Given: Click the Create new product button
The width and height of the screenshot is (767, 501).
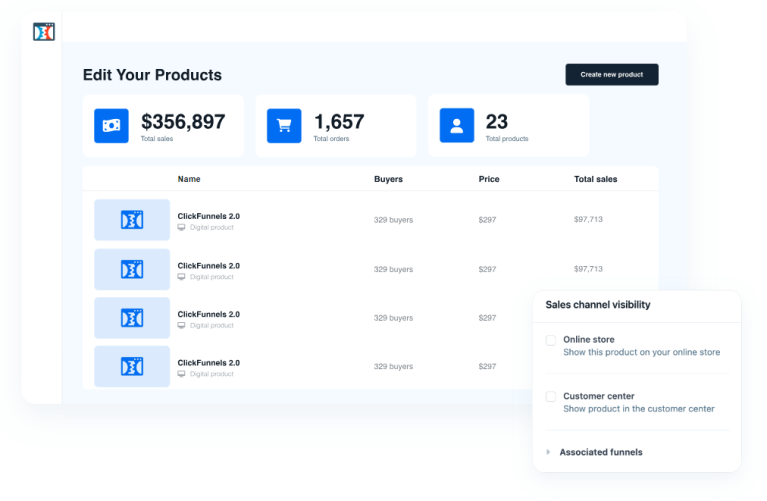Looking at the screenshot, I should coord(612,74).
